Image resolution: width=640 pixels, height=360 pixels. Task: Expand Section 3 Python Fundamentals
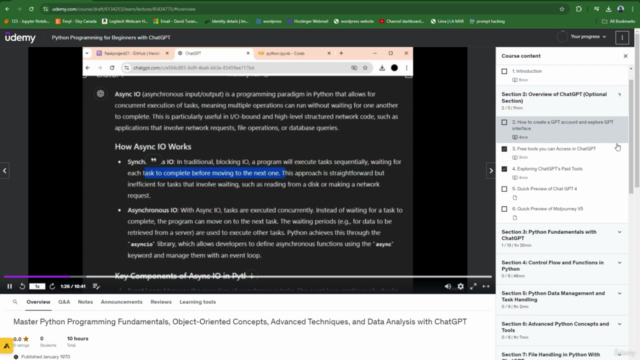pos(620,232)
